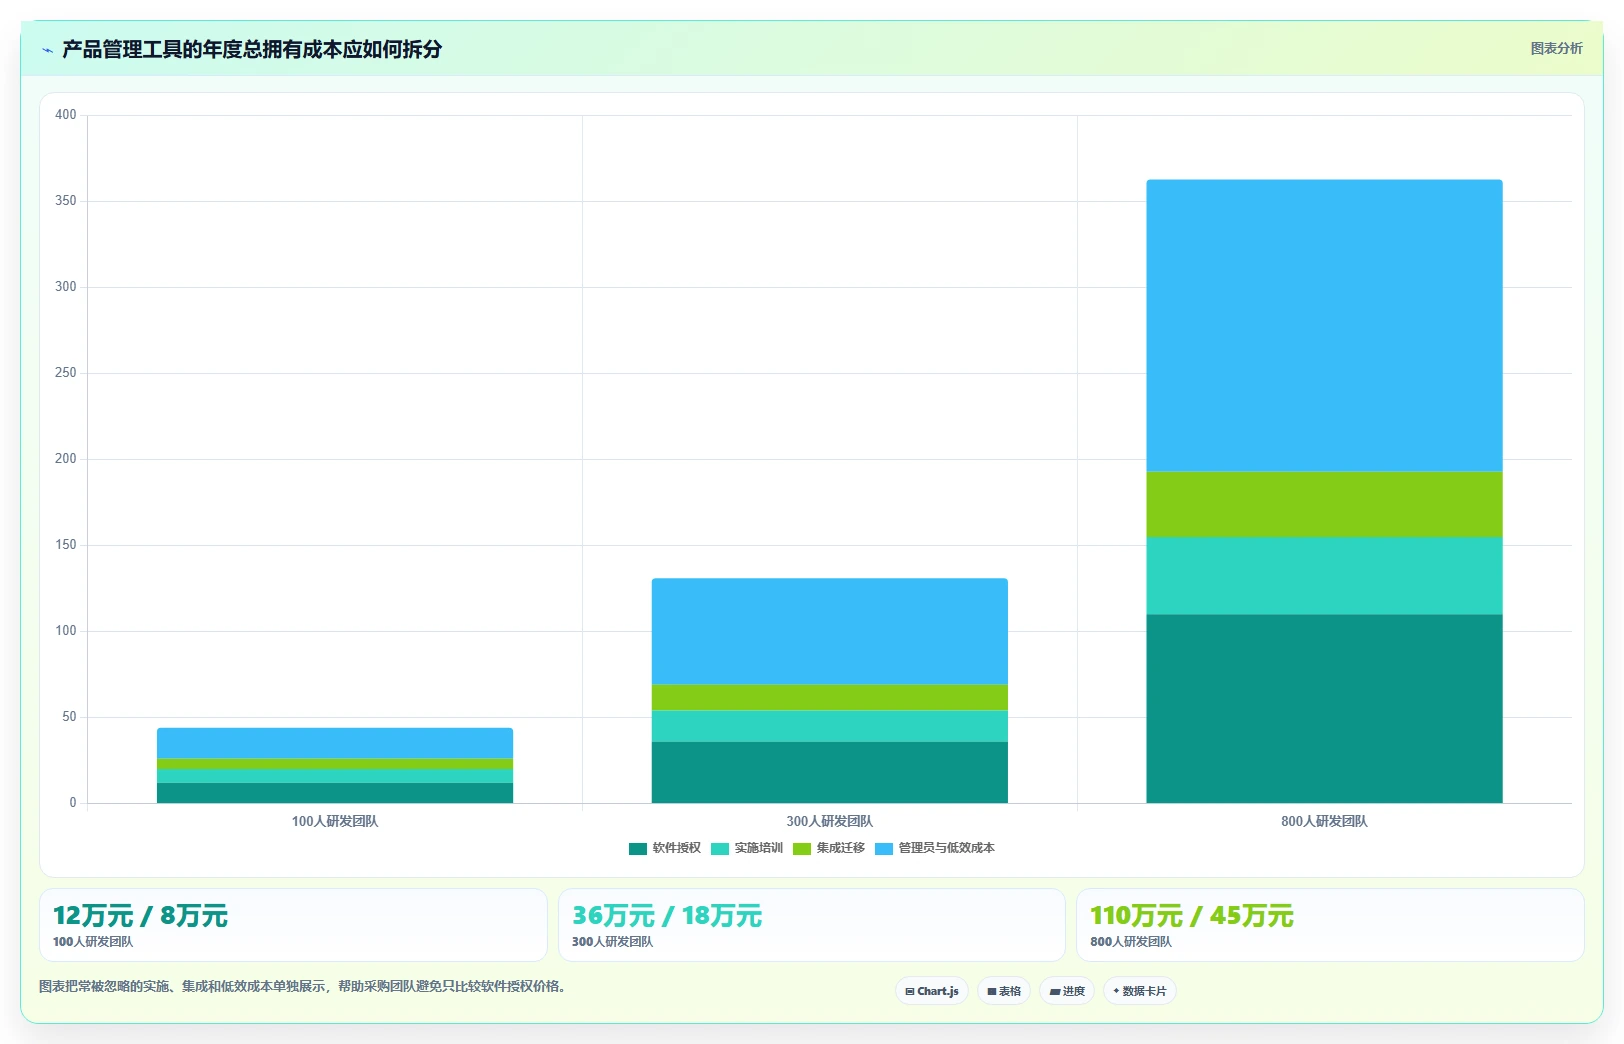1624x1044 pixels.
Task: Click the dark teal segment of 300人研发团队 bar
Action: tap(830, 772)
